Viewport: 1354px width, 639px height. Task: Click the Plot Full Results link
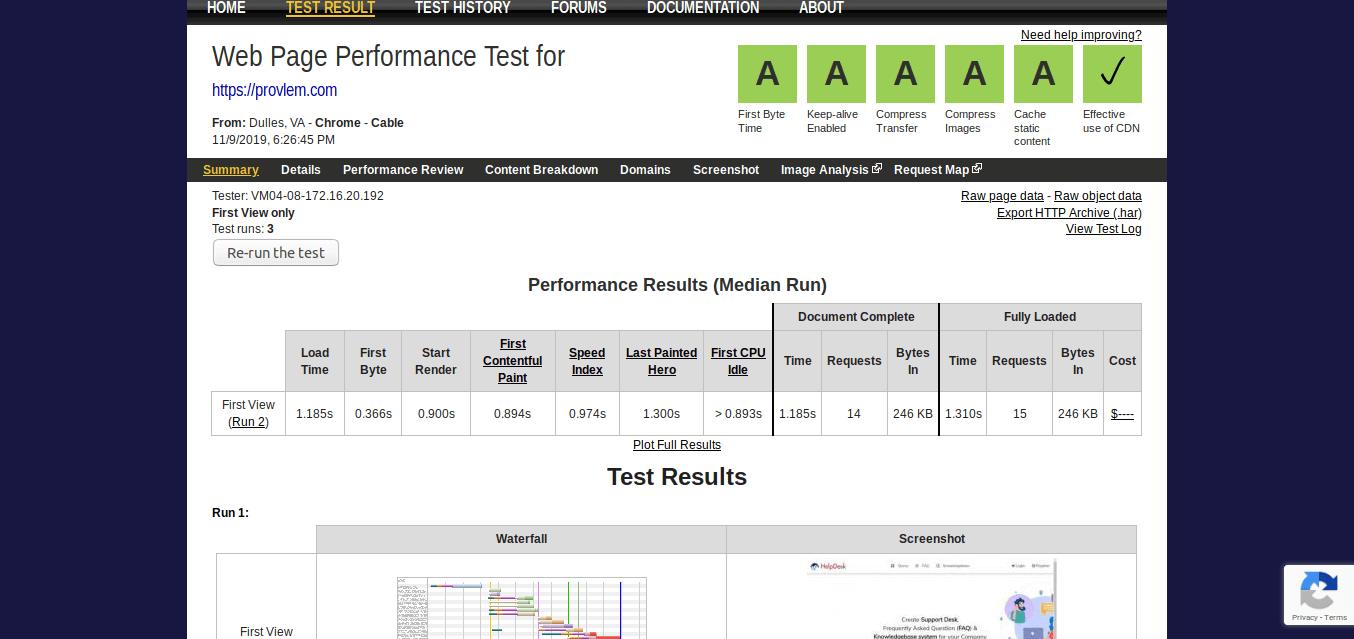677,445
